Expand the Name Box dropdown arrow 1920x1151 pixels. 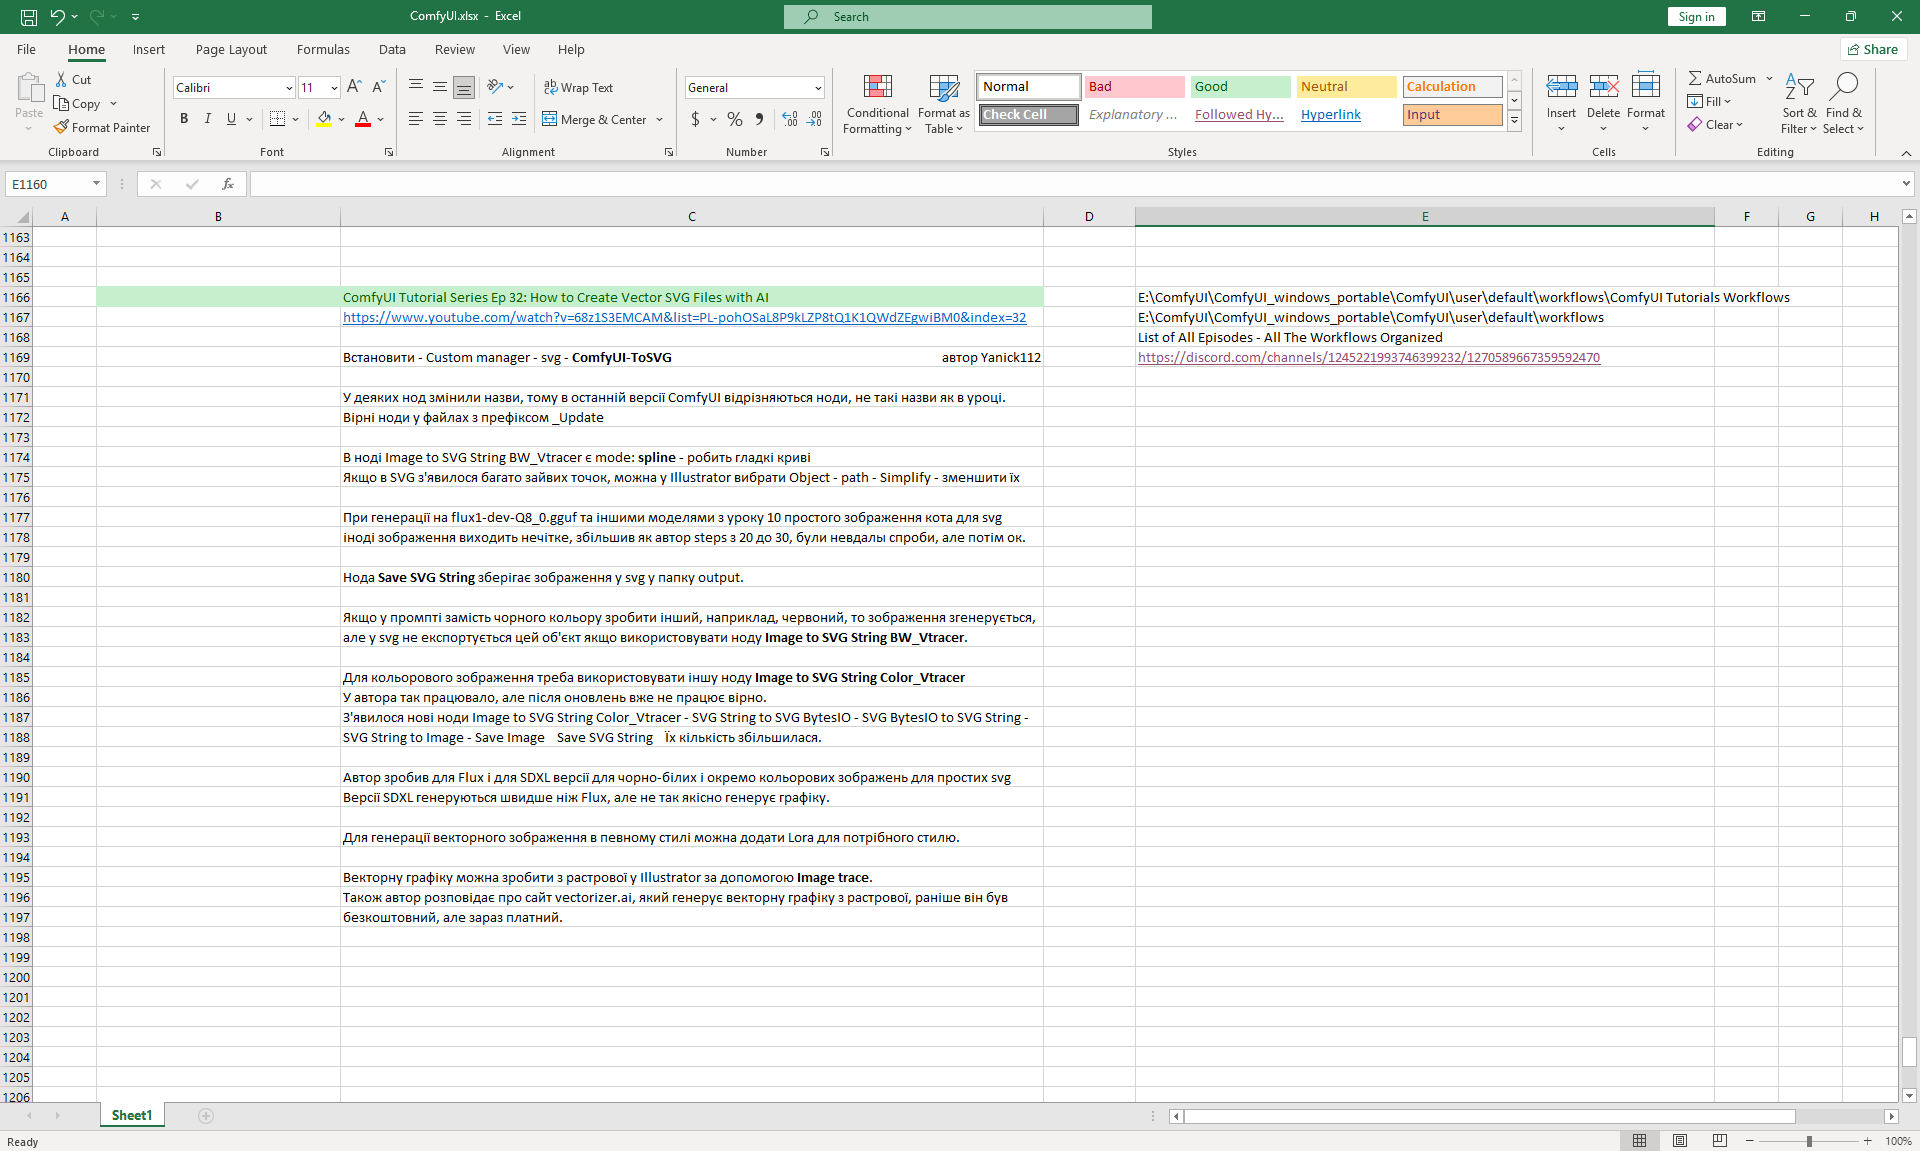[96, 184]
